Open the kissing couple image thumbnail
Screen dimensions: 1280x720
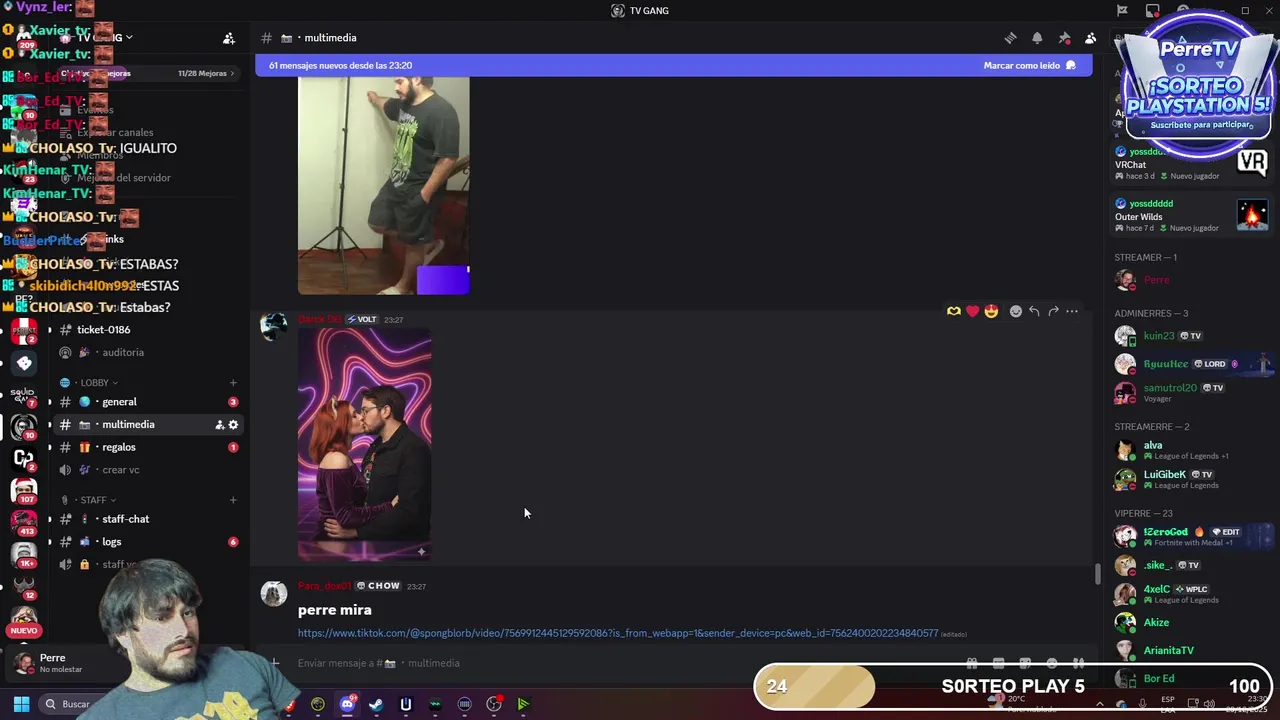pos(365,444)
